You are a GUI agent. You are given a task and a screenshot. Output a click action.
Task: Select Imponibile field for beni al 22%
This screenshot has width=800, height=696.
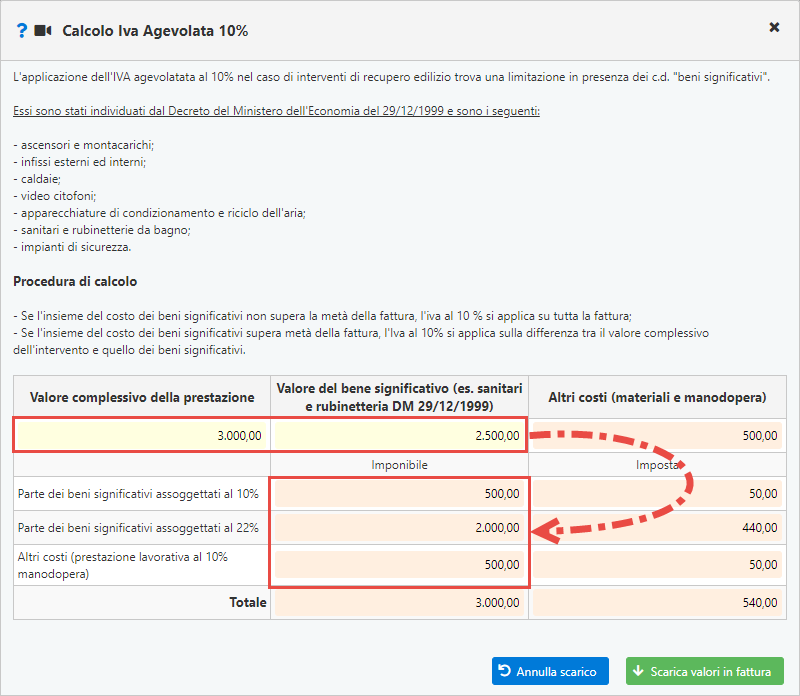click(399, 527)
